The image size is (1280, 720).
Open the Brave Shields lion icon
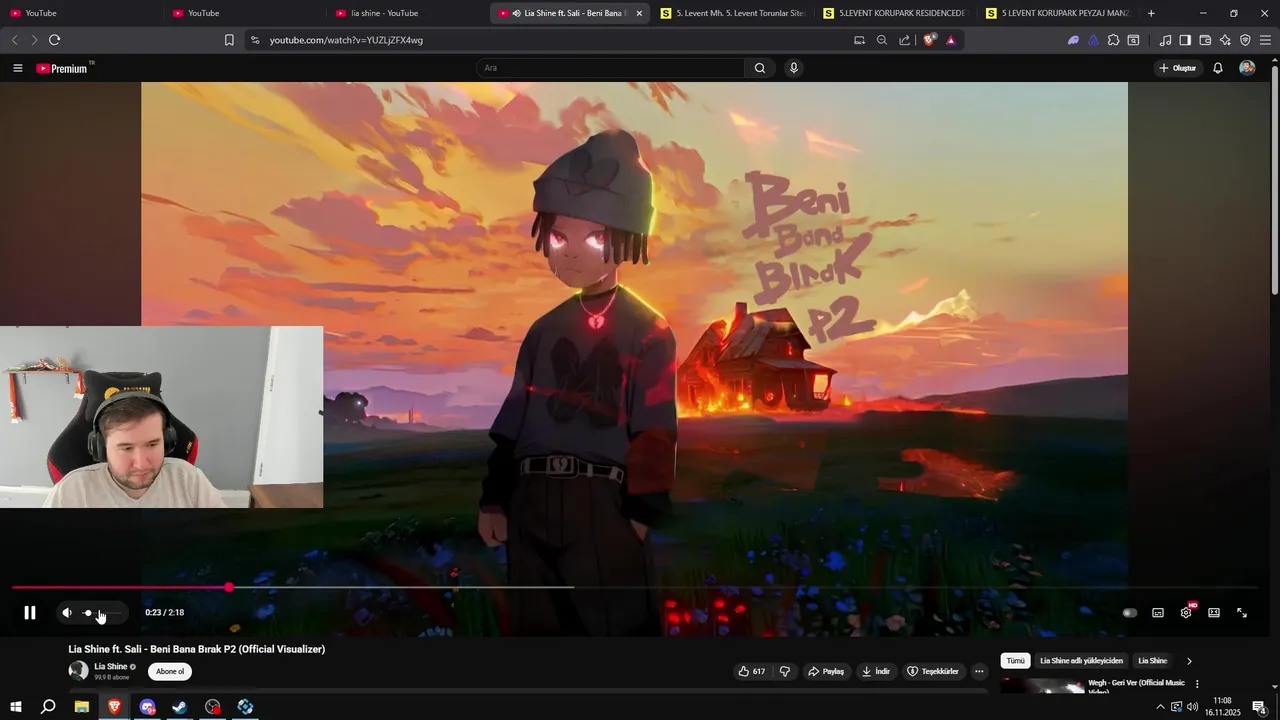coord(929,40)
